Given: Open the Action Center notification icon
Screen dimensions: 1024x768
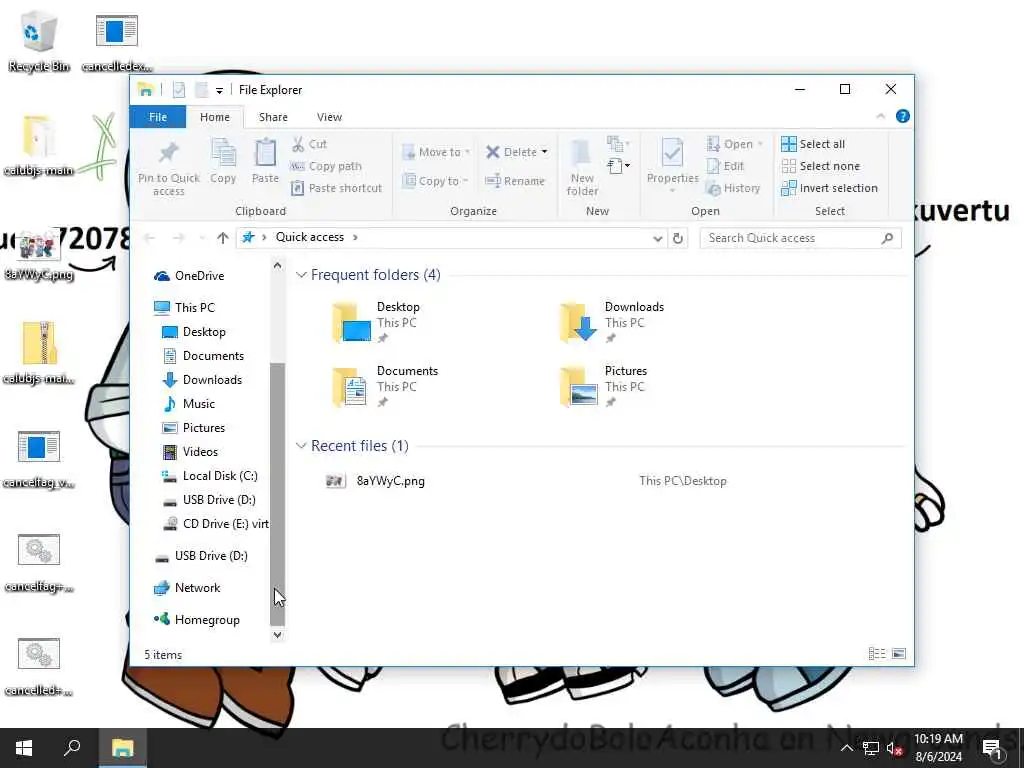Looking at the screenshot, I should click(x=992, y=748).
